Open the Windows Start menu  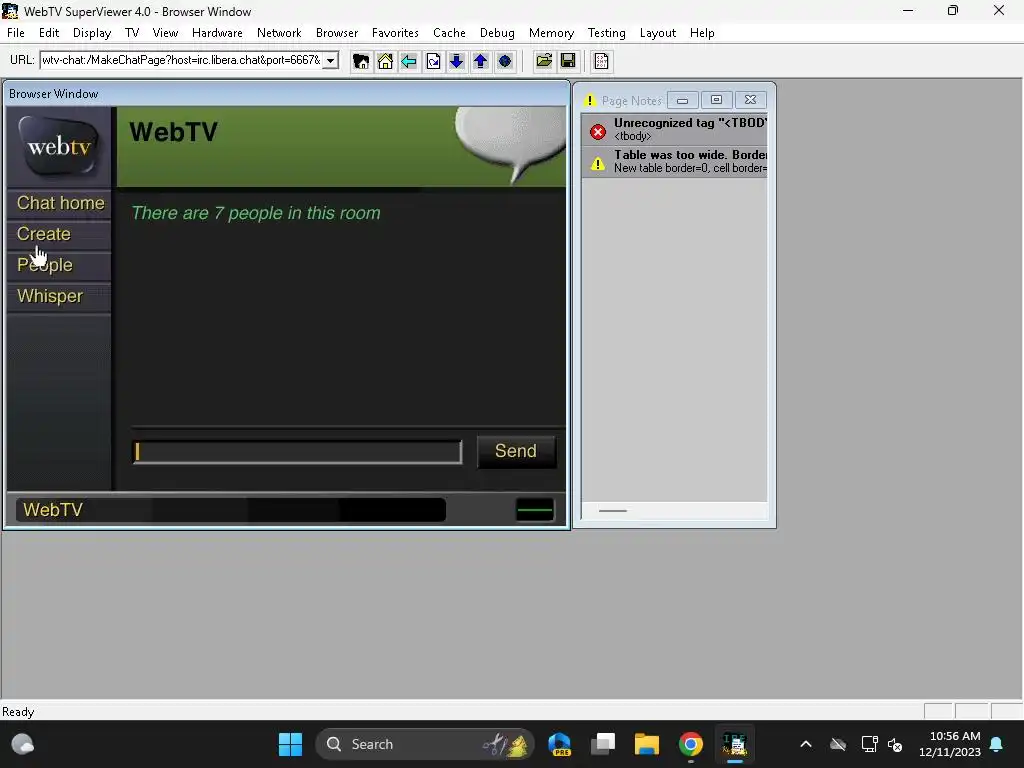pos(290,744)
